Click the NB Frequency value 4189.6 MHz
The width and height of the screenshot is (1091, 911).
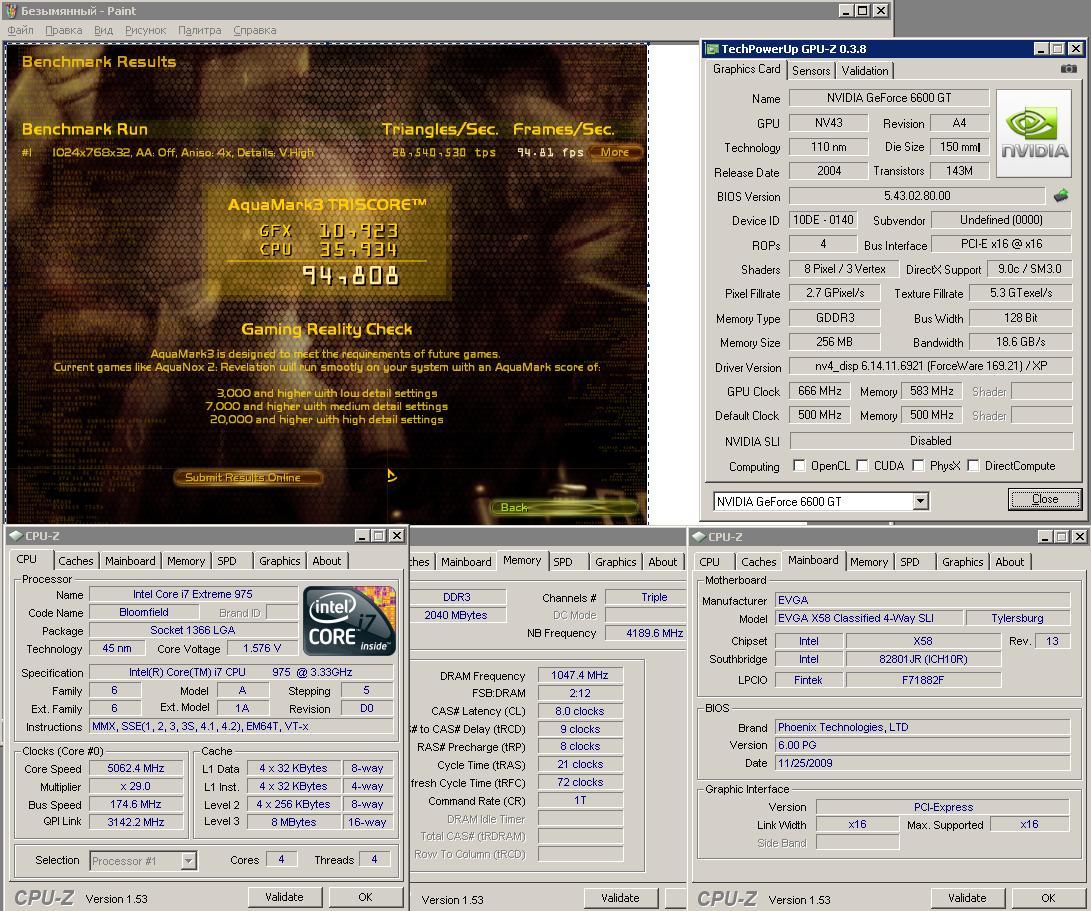644,633
